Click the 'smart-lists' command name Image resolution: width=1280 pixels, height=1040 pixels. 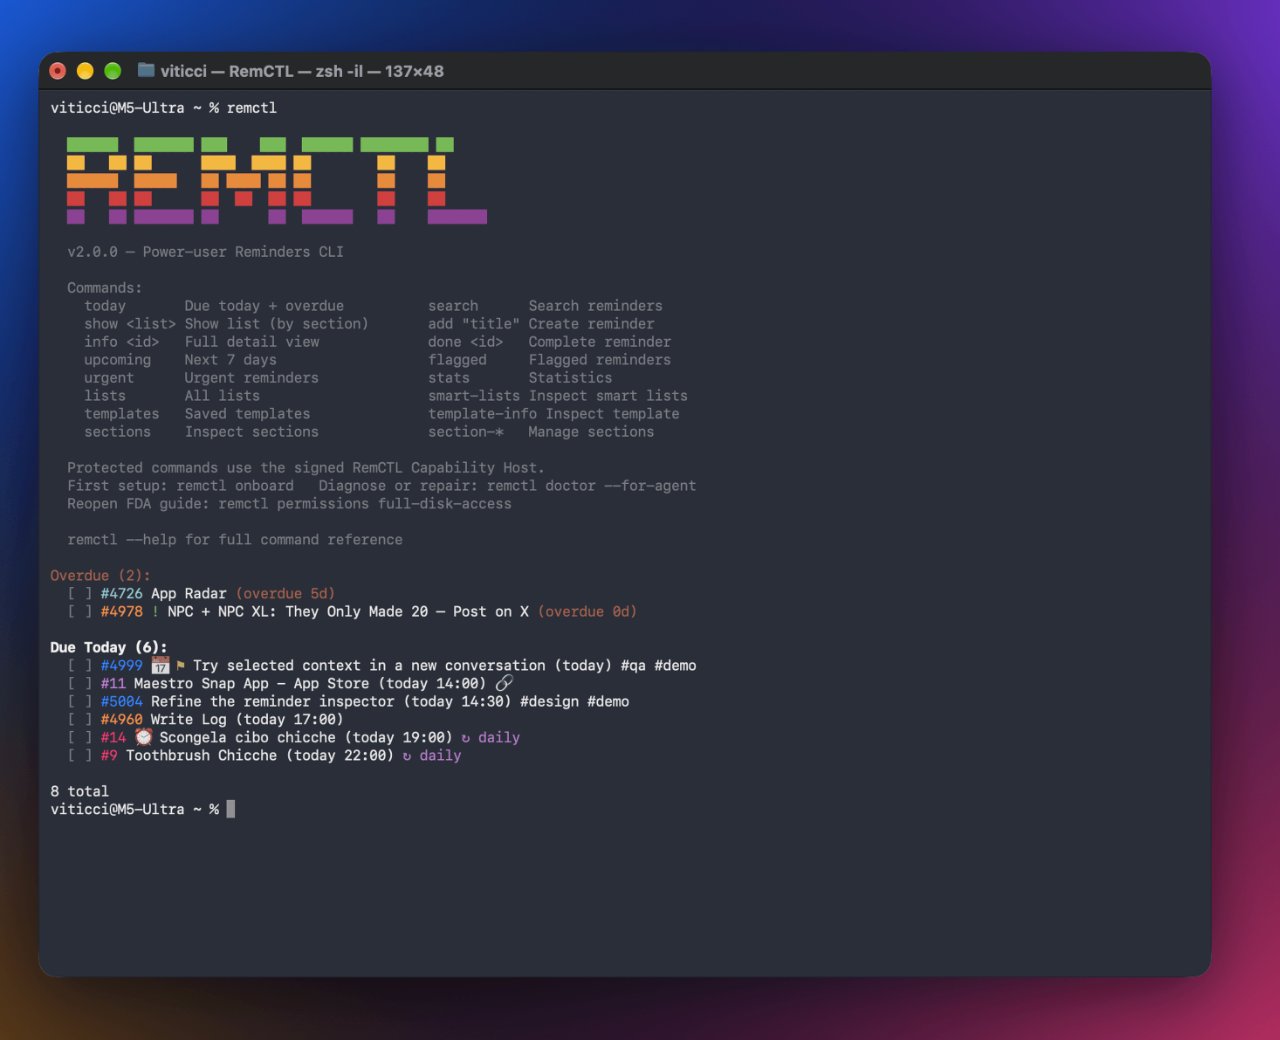pos(474,396)
